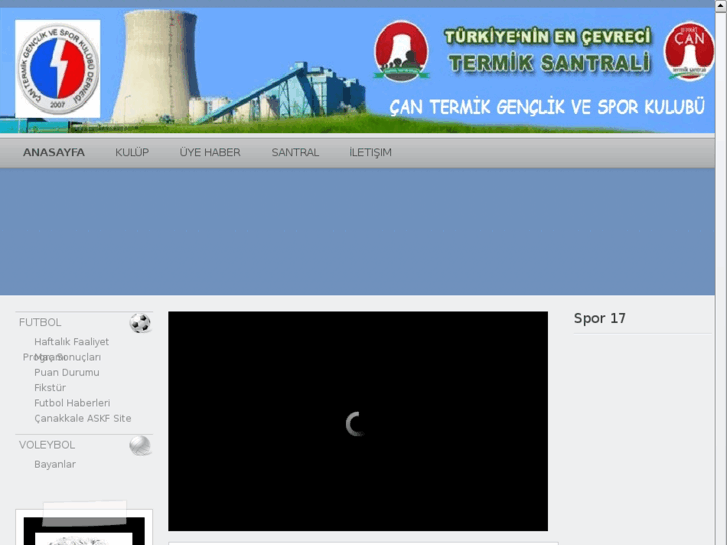Screen dimensions: 727x545
Task: Click the ÇAN TERMİK GENÇLİK VE SPOR KULUBÜ title
Action: tap(547, 107)
